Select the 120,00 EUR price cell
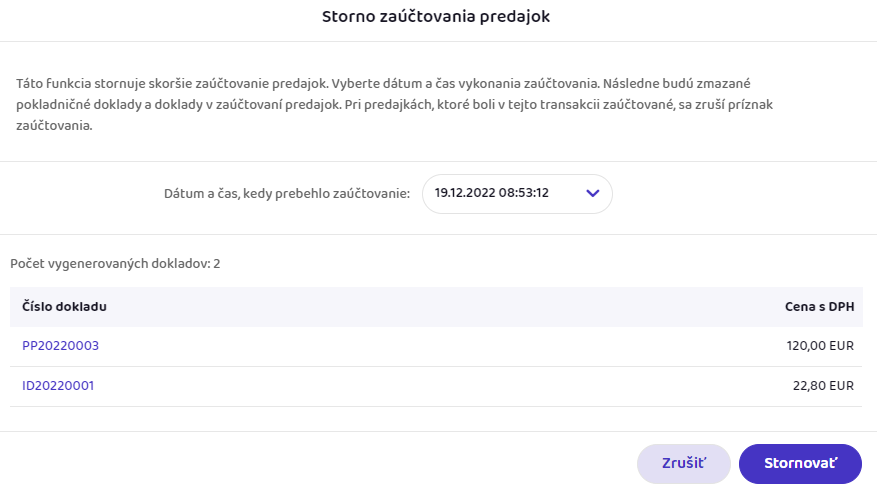Viewport: 877px width, 488px height. coord(820,346)
